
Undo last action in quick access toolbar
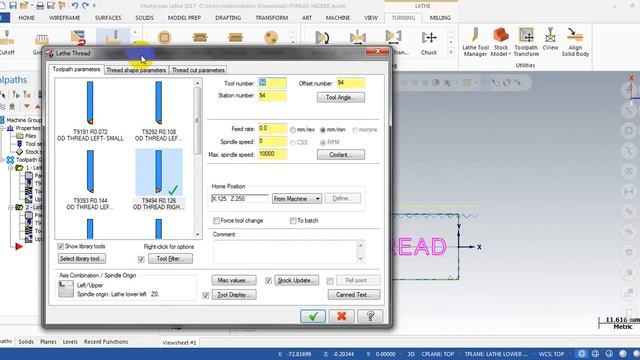(x=75, y=6)
